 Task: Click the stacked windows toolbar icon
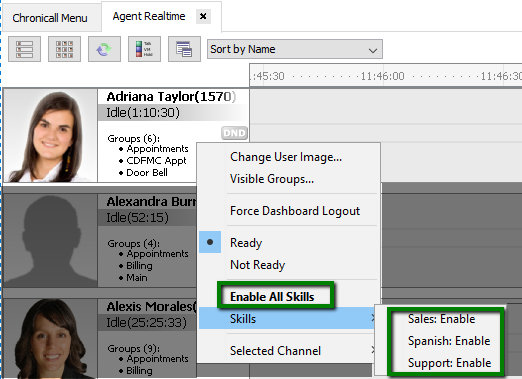184,49
